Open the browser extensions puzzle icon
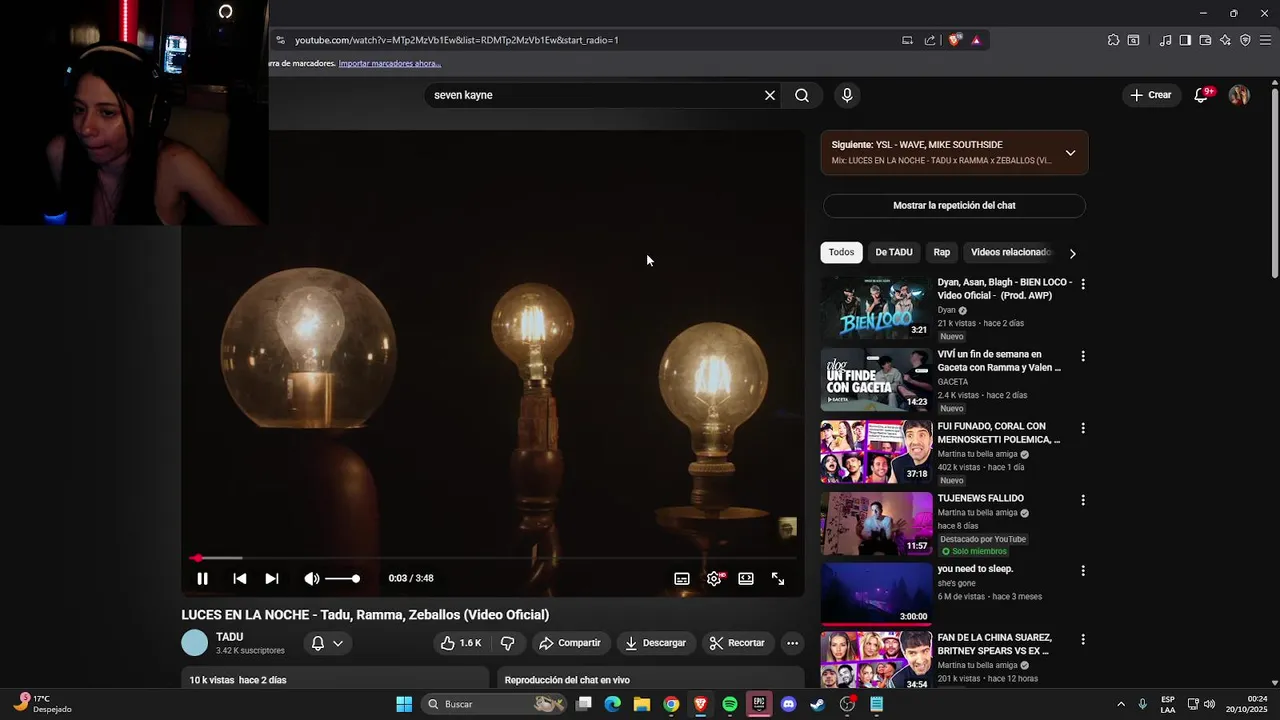Viewport: 1280px width, 720px height. 1113,40
